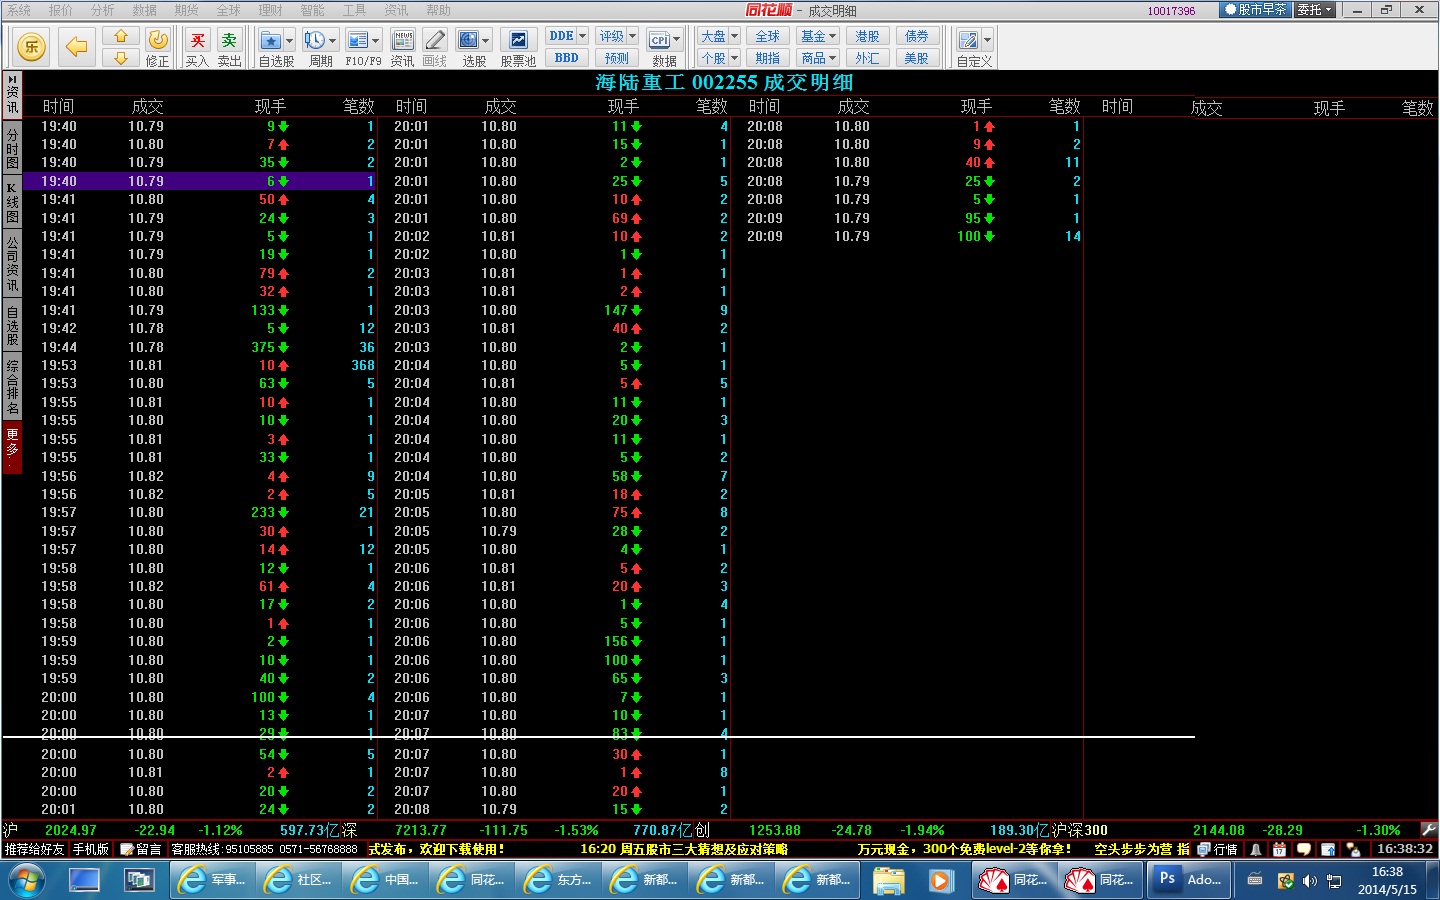This screenshot has height=900, width=1440.
Task: Click the 推荐给好友 status bar link
Action: [x=34, y=849]
